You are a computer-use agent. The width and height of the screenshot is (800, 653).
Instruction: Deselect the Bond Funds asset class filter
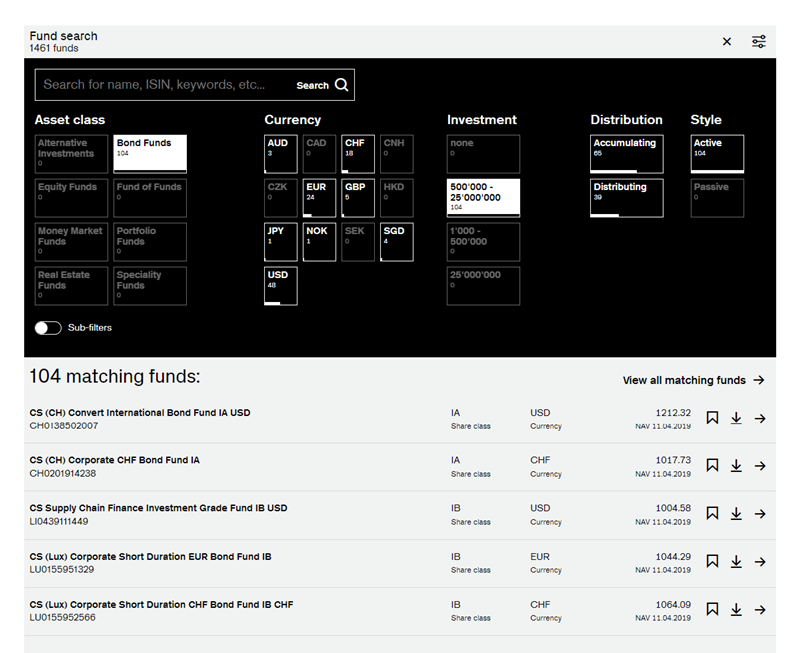tap(150, 154)
